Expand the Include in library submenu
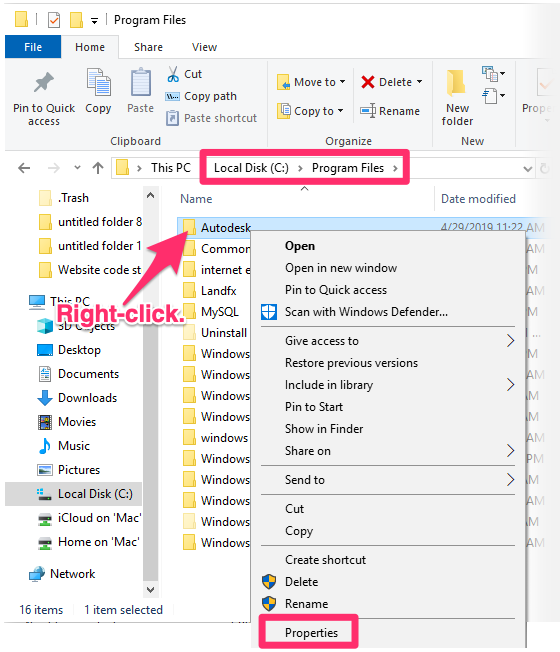Image resolution: width=560 pixels, height=652 pixels. tap(388, 385)
